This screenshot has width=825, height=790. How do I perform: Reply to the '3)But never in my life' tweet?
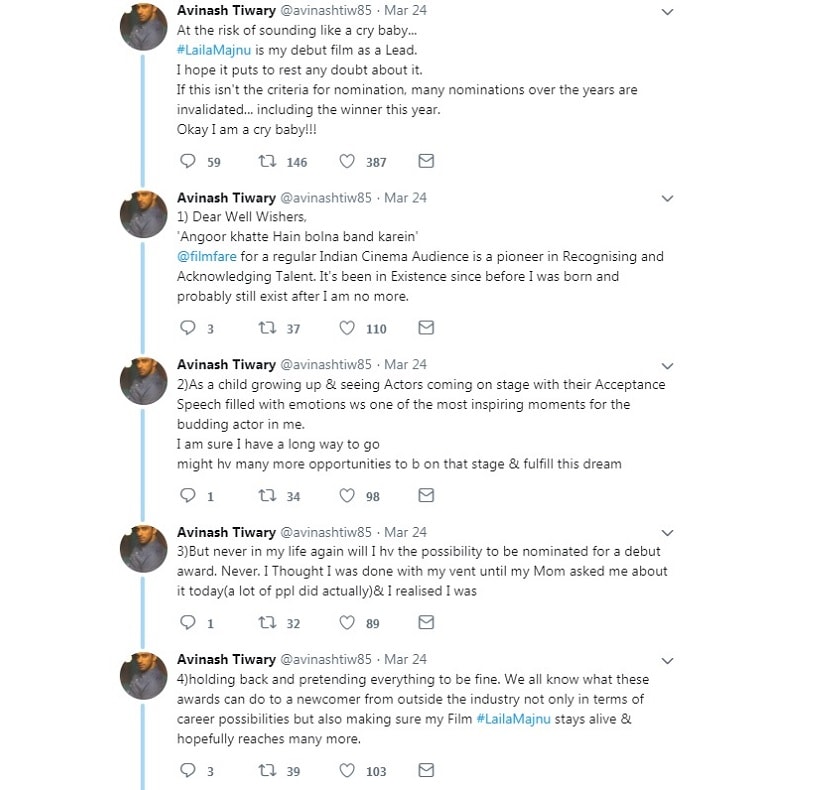click(x=188, y=623)
